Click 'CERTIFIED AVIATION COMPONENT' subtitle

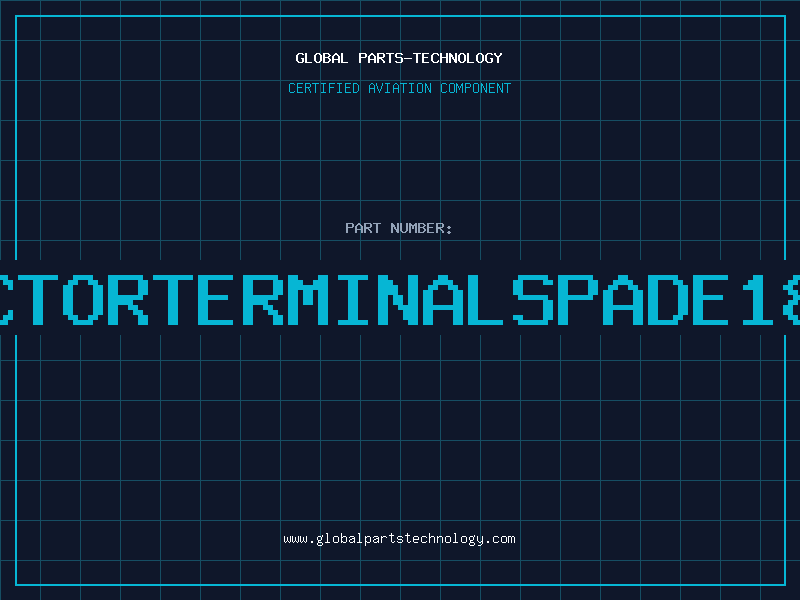(x=399, y=88)
